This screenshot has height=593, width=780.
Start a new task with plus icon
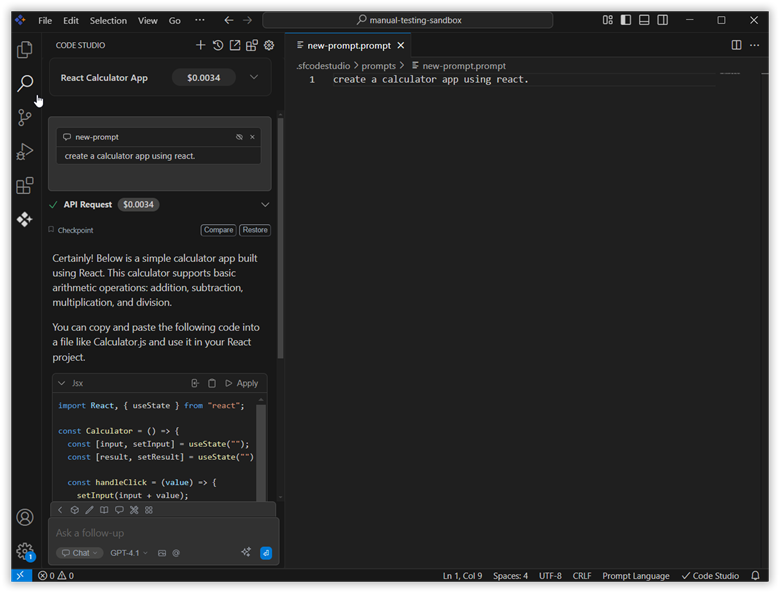[200, 45]
